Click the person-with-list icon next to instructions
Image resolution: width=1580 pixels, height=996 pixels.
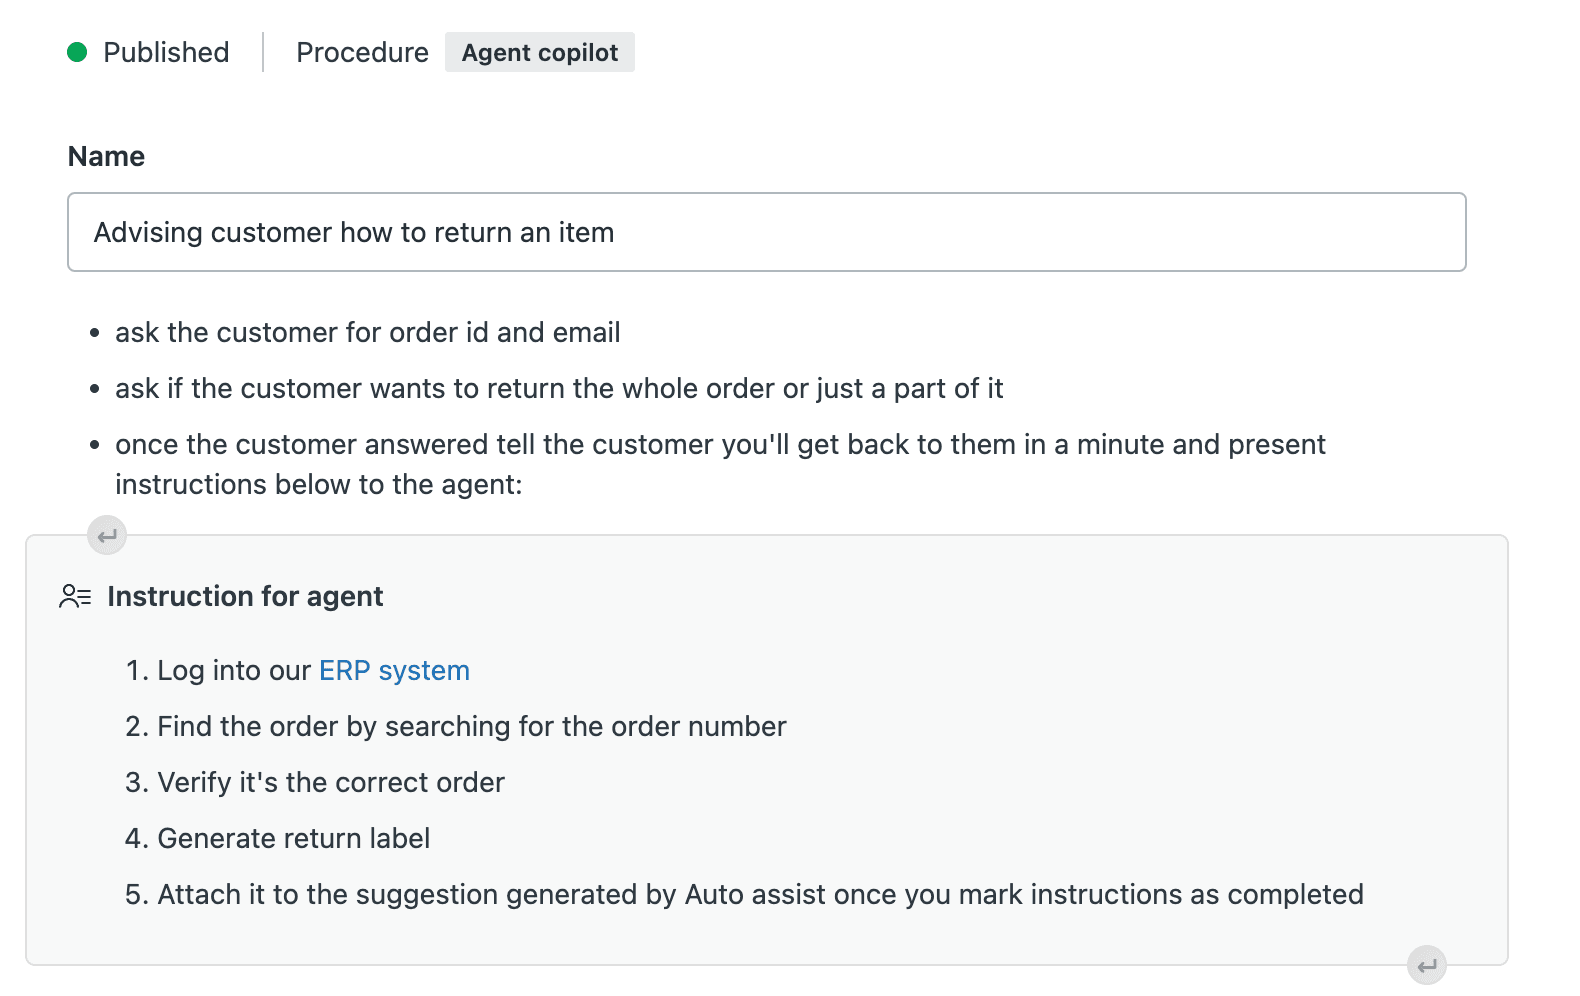[74, 595]
